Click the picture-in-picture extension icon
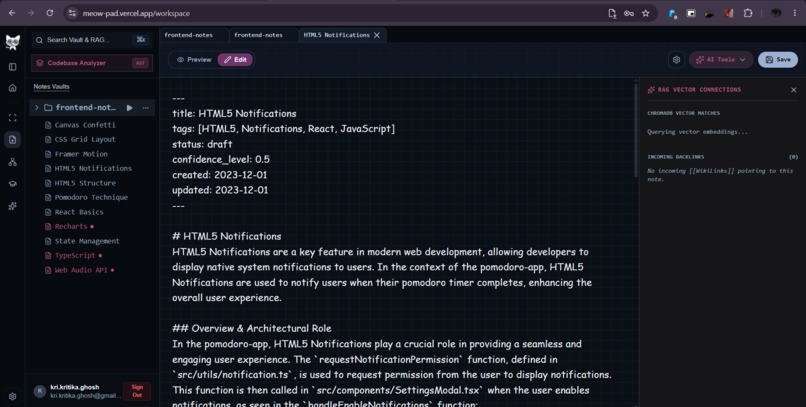 tap(691, 13)
